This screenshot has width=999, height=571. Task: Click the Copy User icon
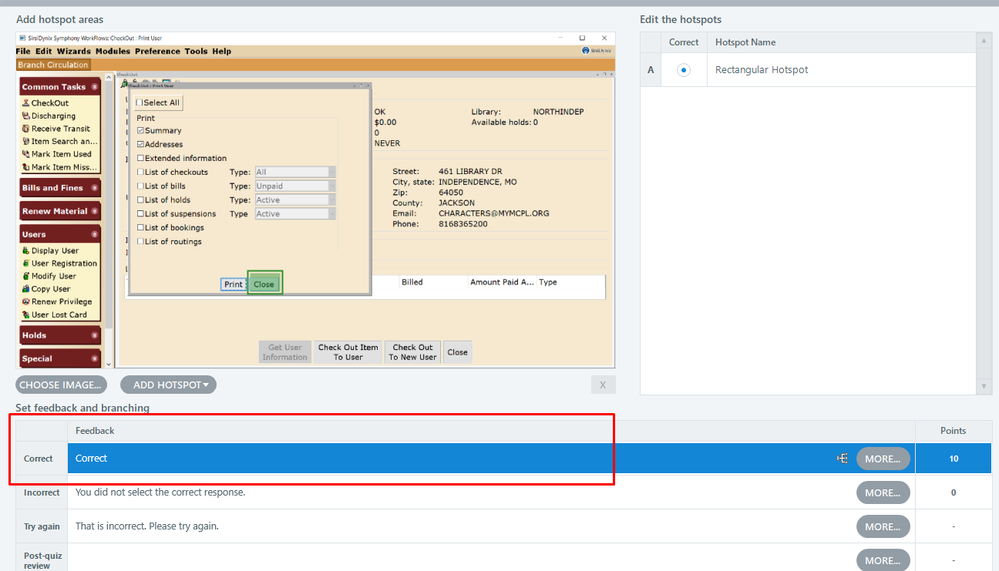[25, 289]
